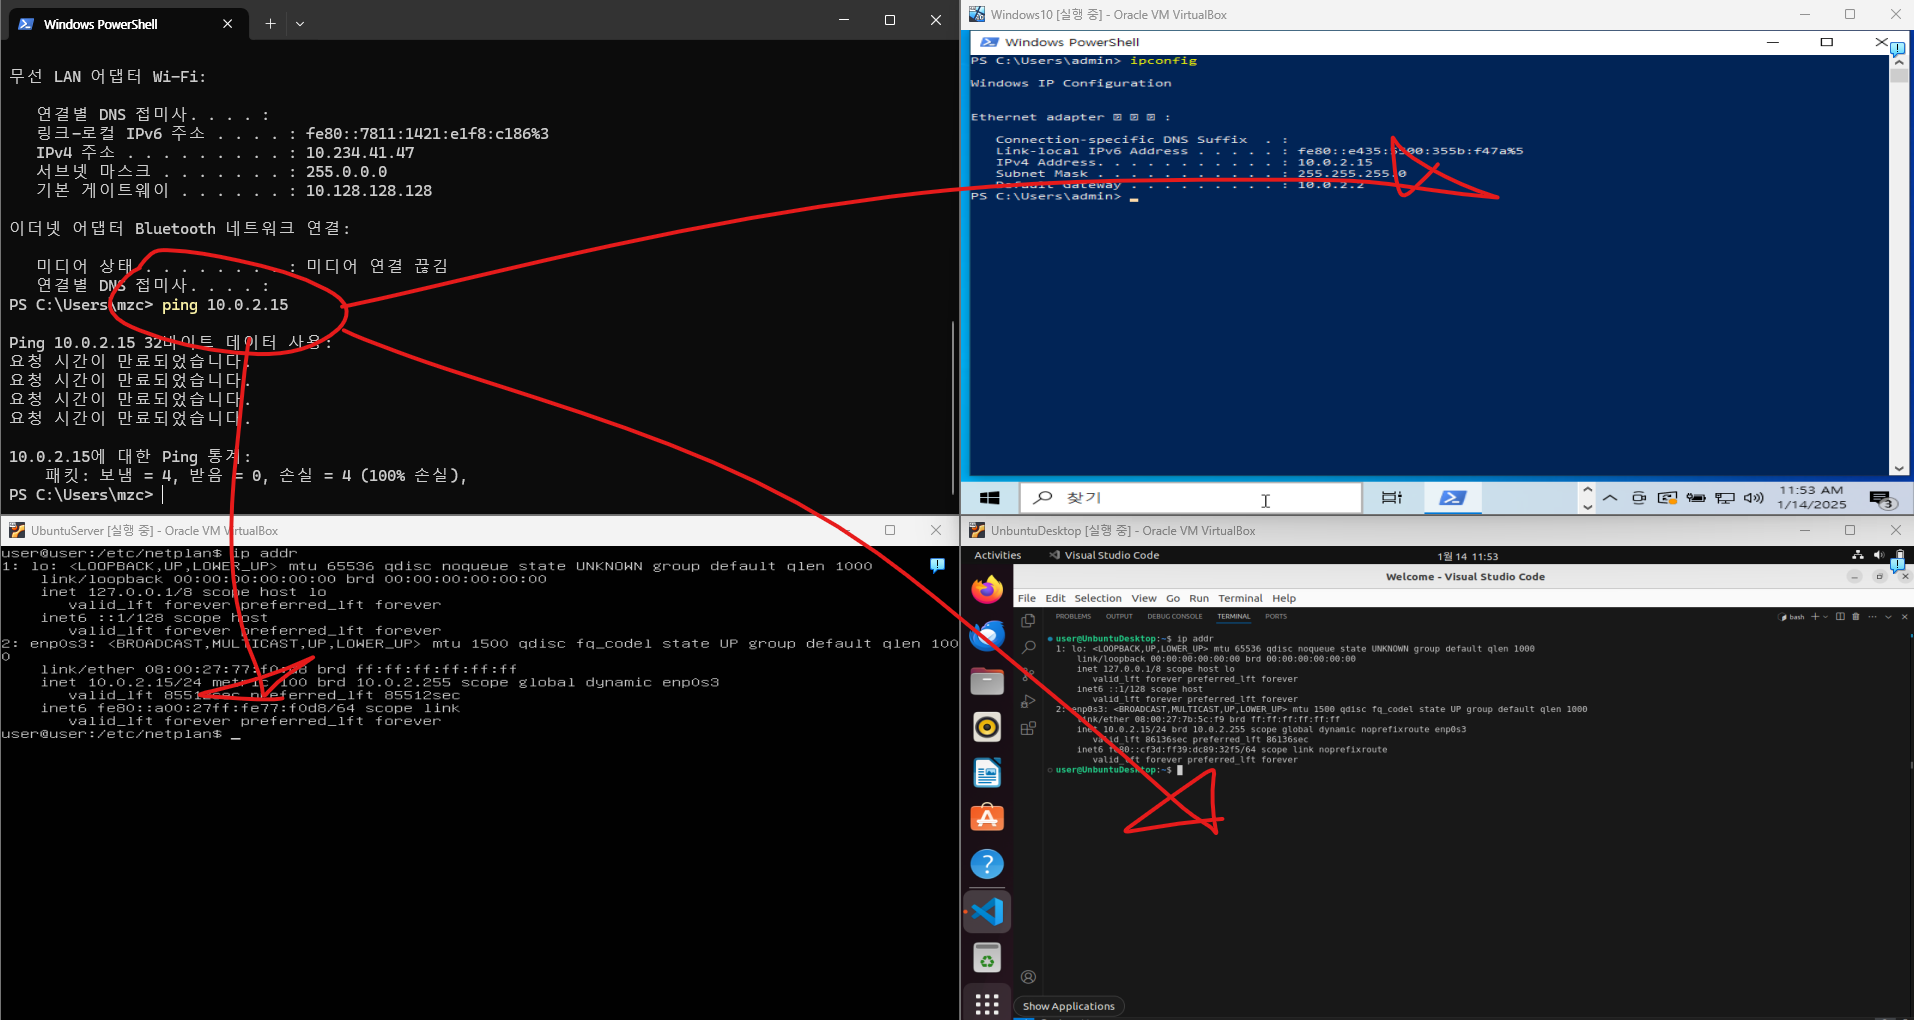The width and height of the screenshot is (1914, 1020).
Task: Open the launch profile dropdown beside new terminal
Action: (x=1826, y=617)
